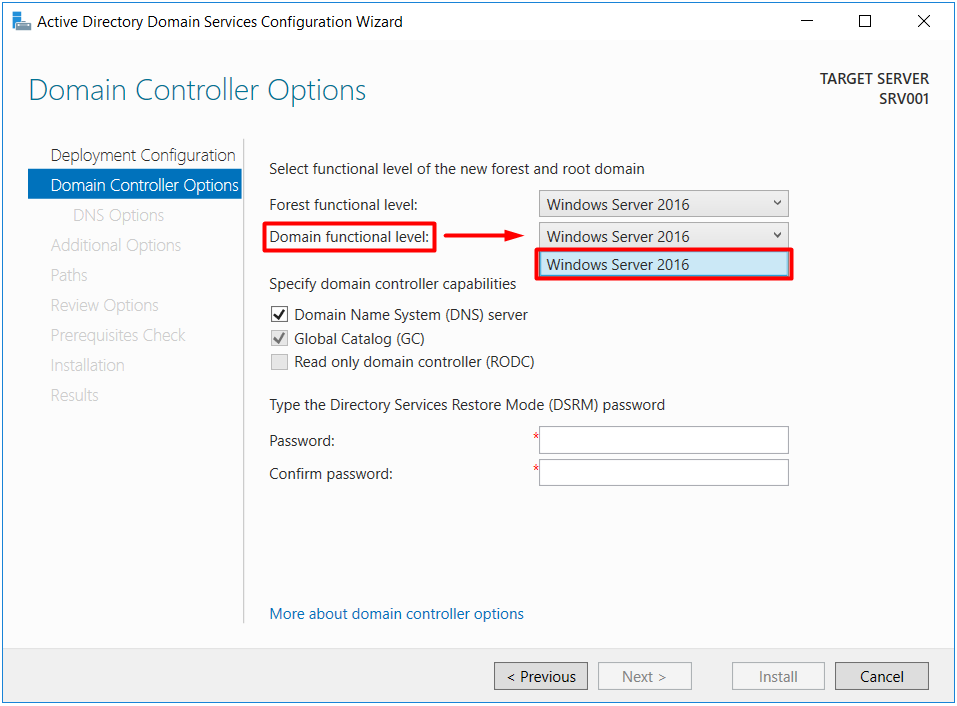Screen dimensions: 957x706
Task: Choose Windows Server 2016 from the open list
Action: coord(663,264)
